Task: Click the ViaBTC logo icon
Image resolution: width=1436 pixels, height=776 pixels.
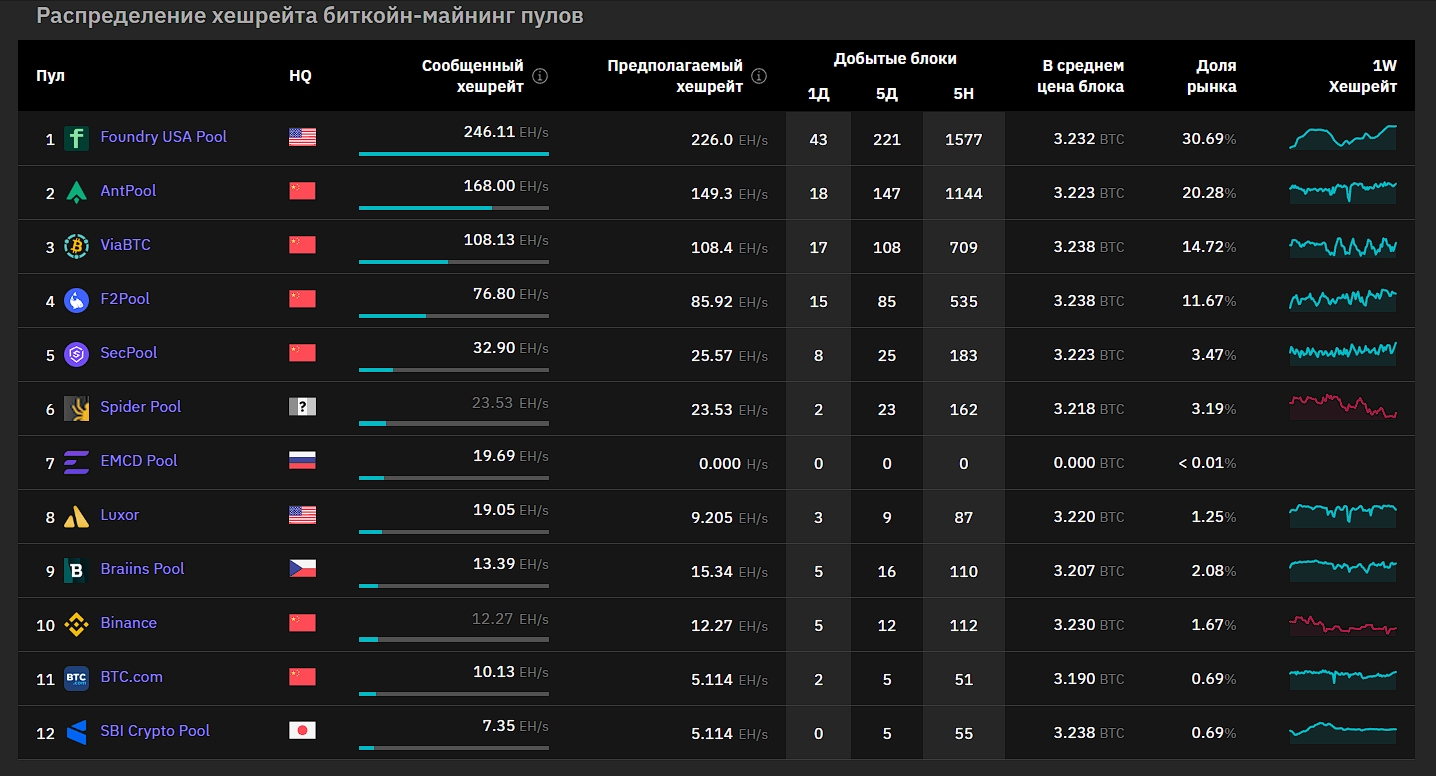Action: point(76,246)
